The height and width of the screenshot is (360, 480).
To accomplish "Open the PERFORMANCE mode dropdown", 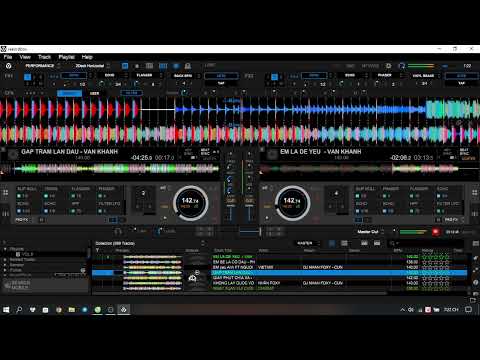I will (x=42, y=66).
